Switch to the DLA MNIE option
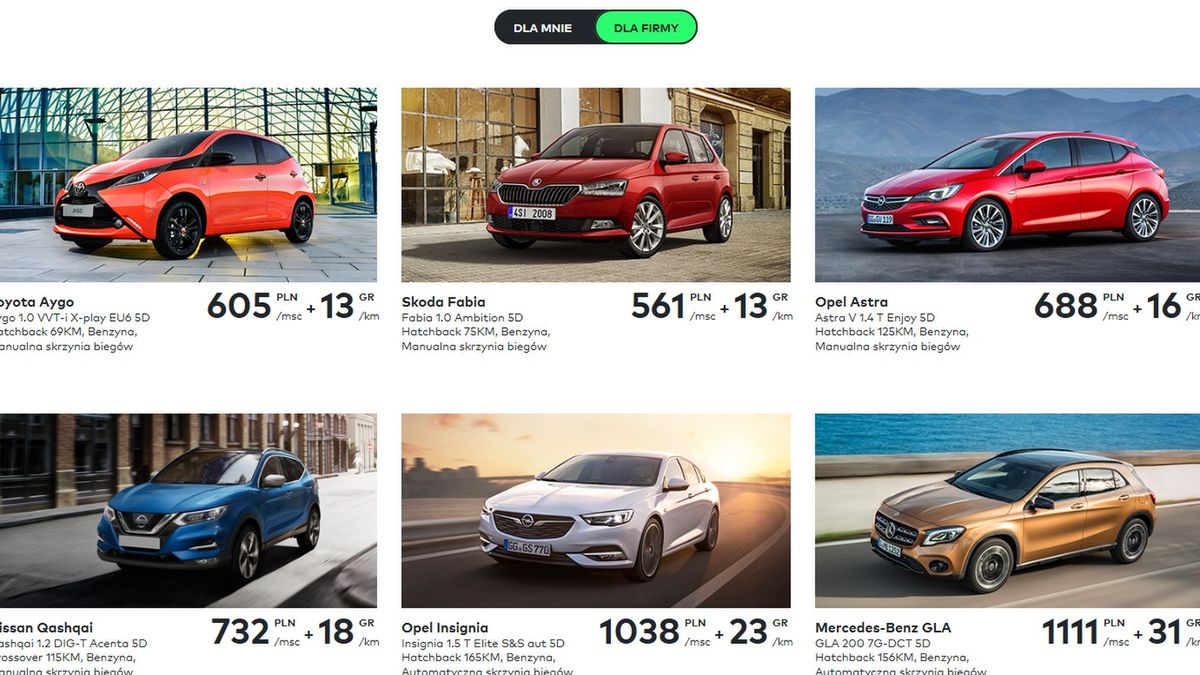Screen dimensions: 1200x675 click(543, 28)
